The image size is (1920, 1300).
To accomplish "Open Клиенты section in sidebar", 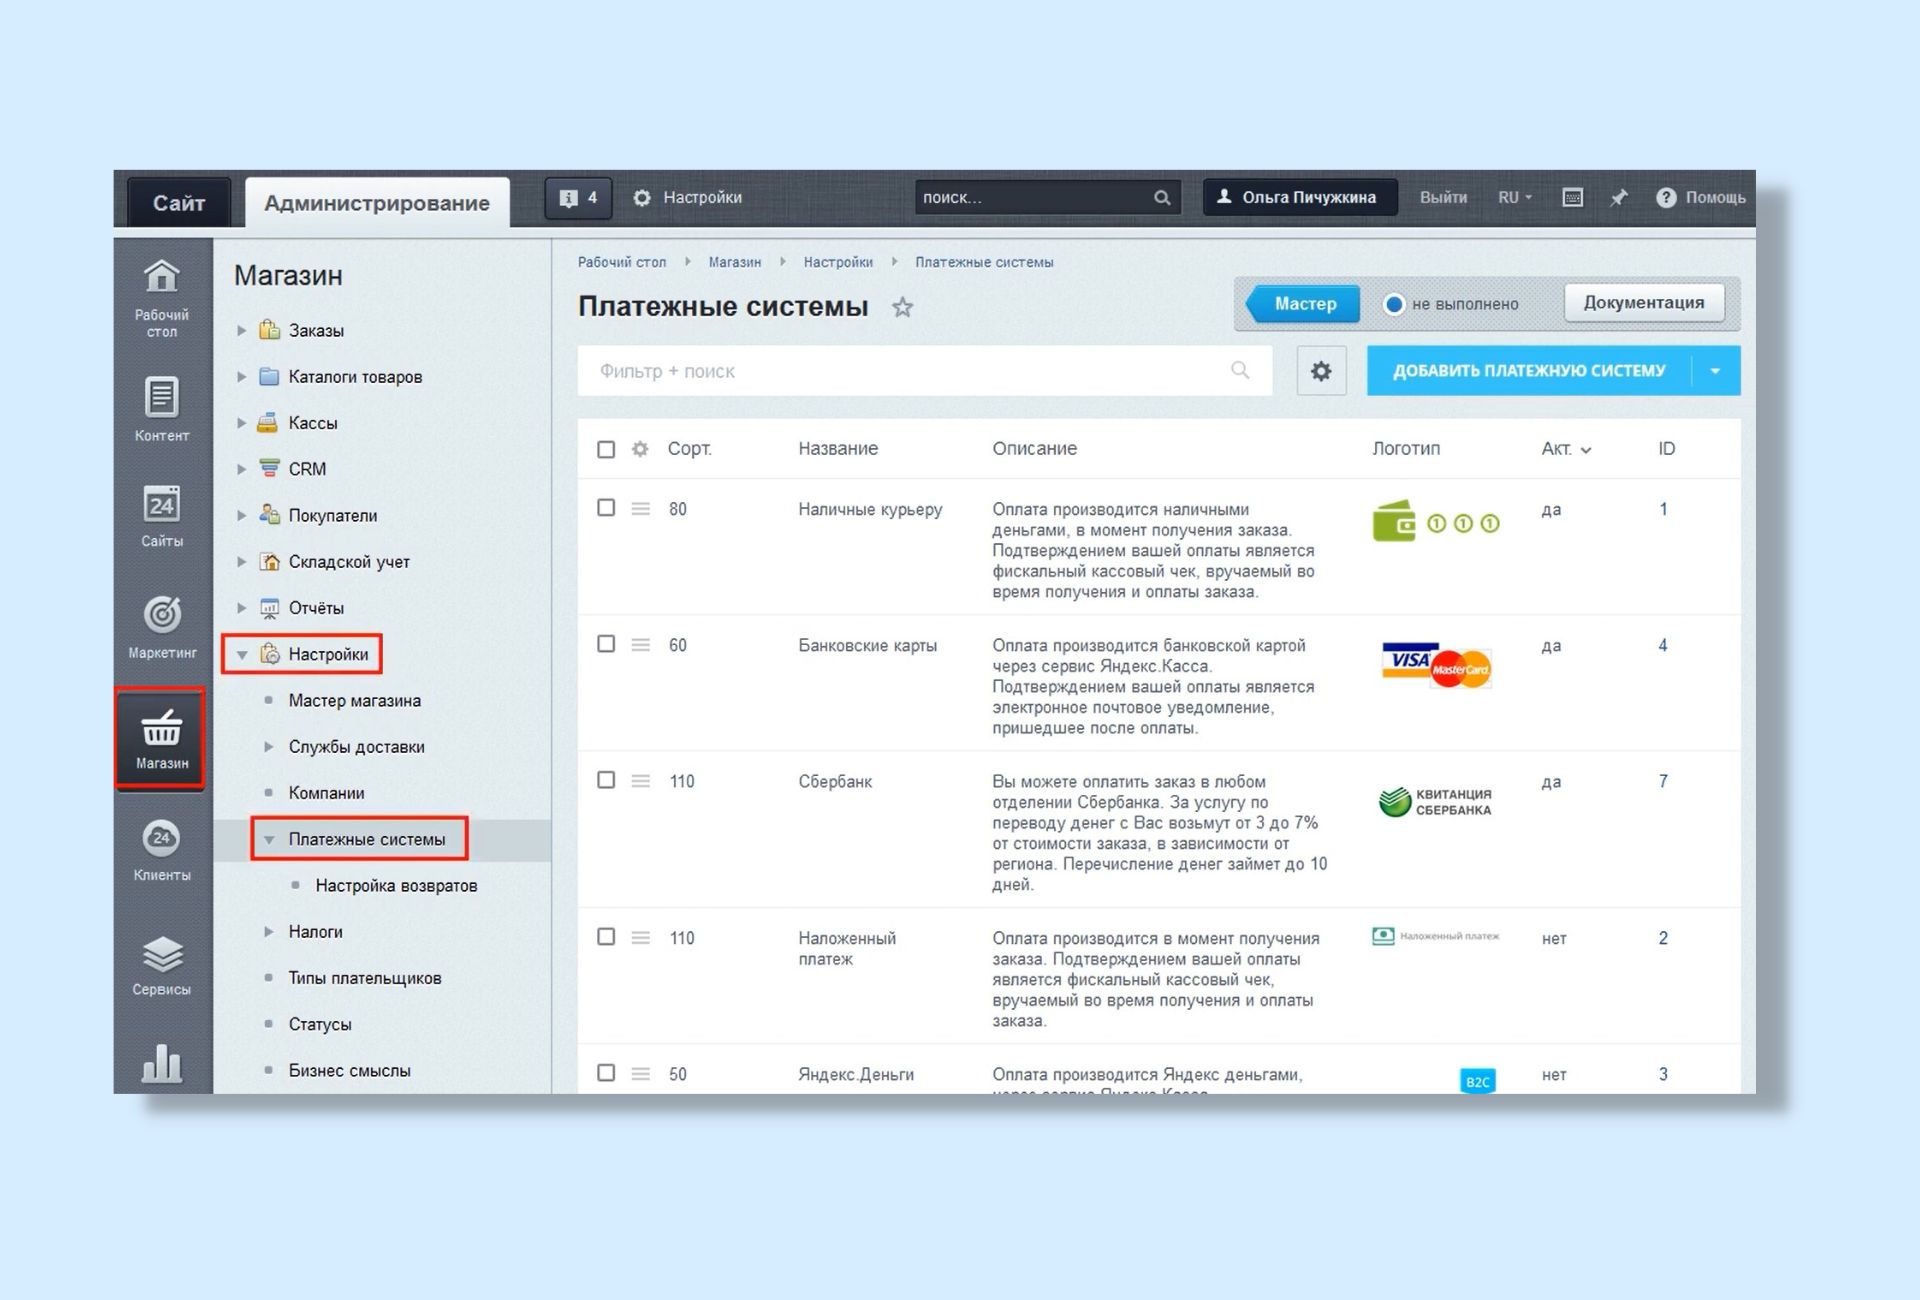I will pos(162,850).
